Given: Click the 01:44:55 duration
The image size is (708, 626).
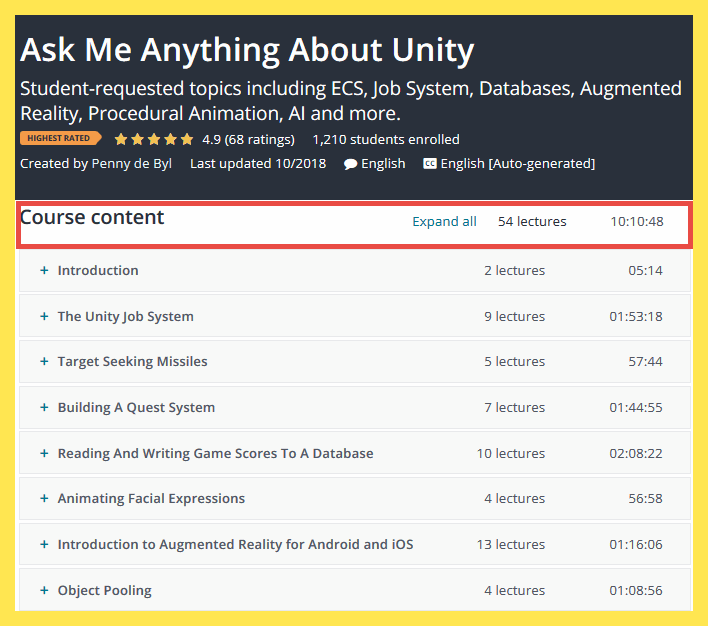Looking at the screenshot, I should click(636, 407).
